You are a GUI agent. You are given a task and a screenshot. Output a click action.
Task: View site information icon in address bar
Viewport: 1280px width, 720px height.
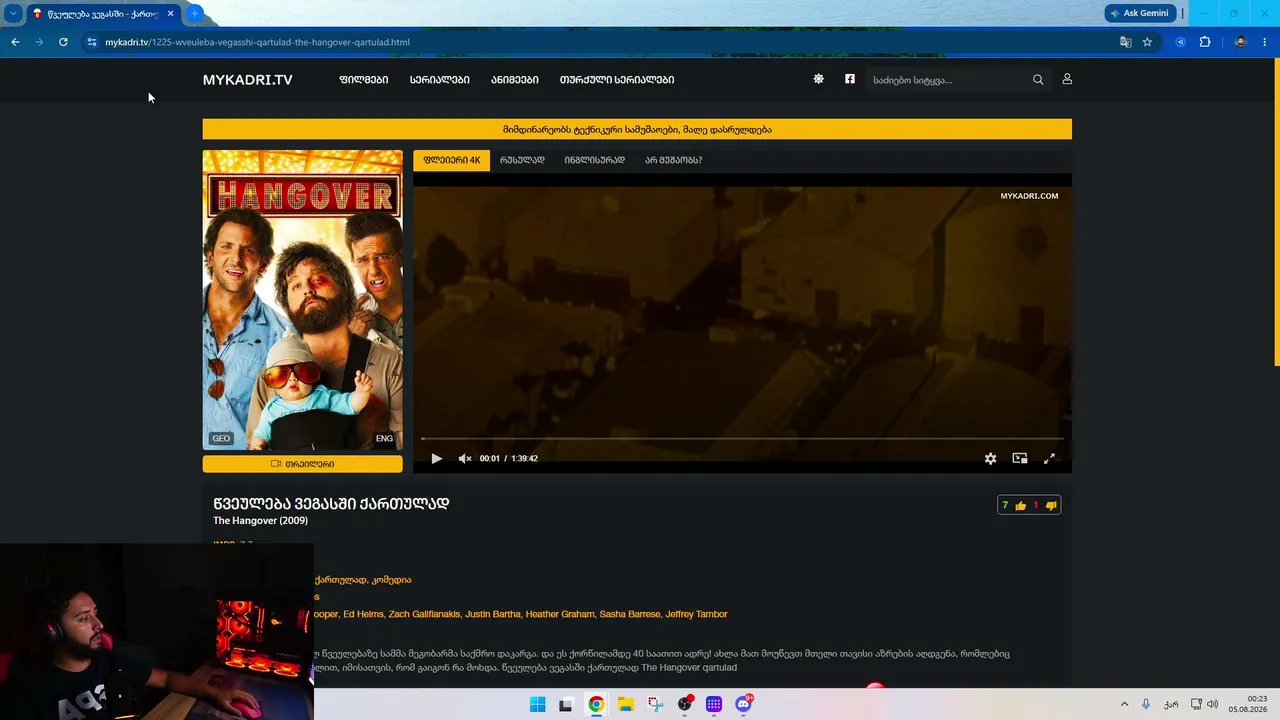[92, 42]
